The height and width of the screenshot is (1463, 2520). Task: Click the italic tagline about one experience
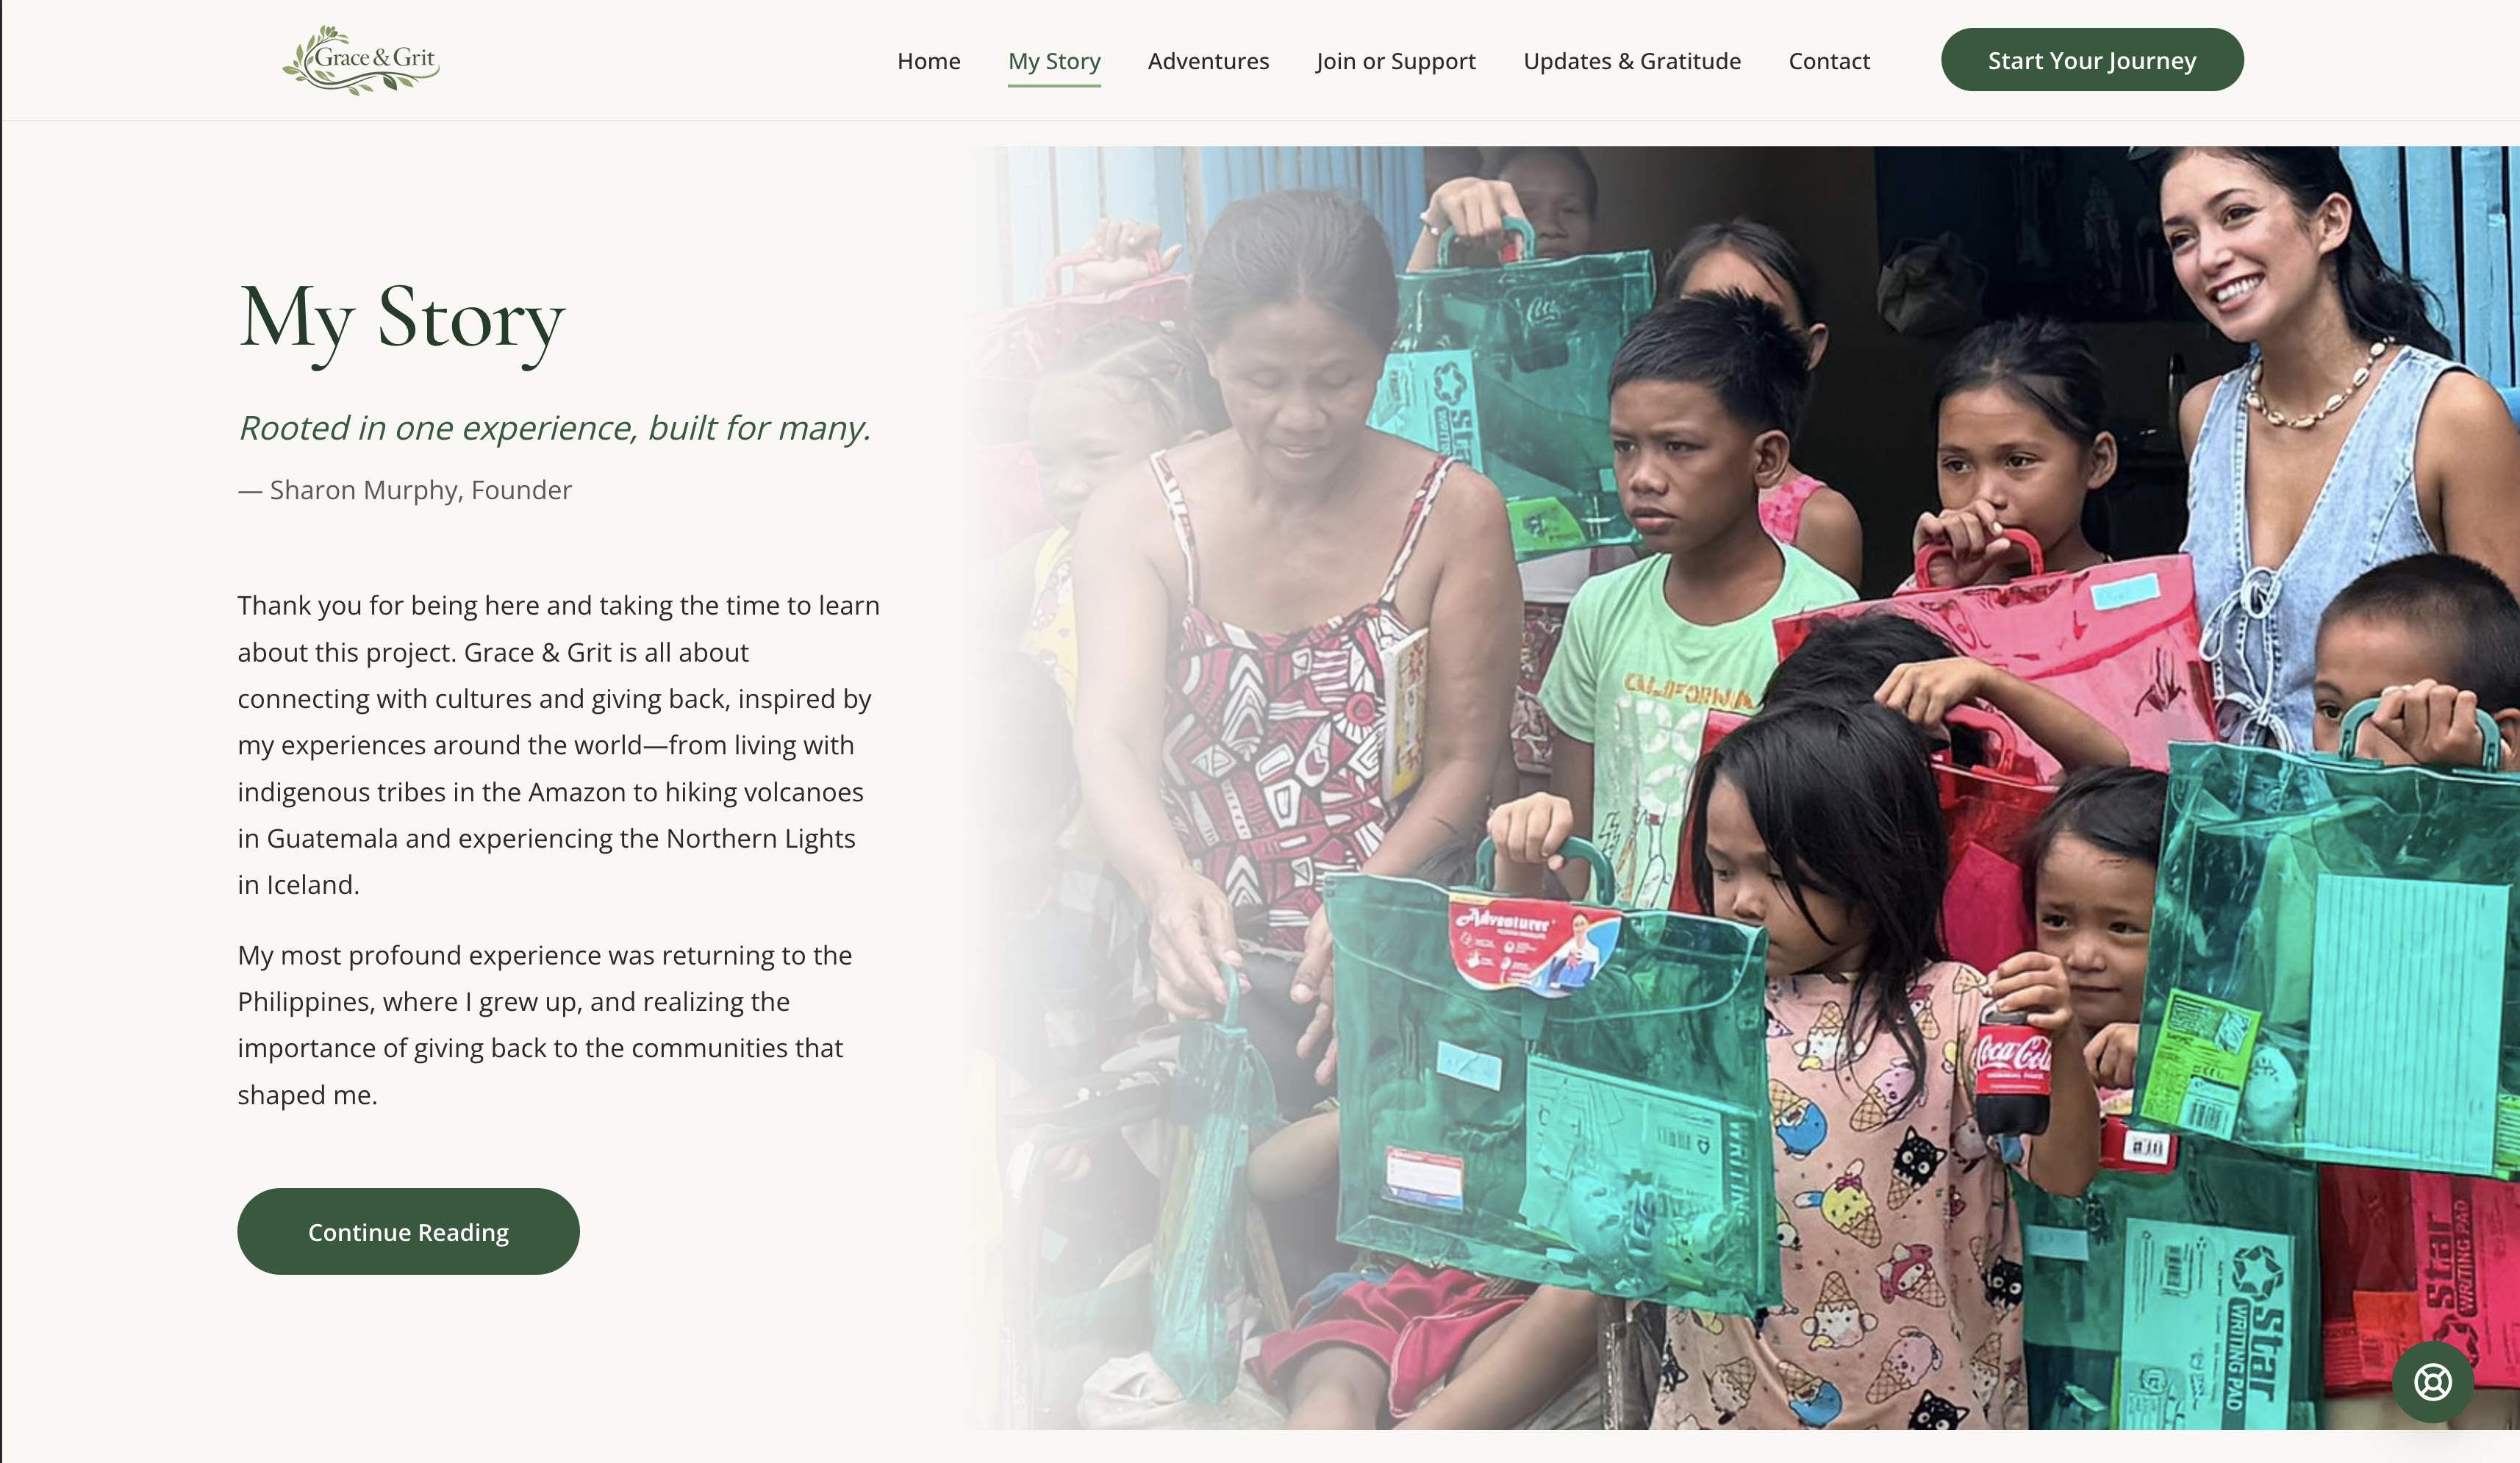click(555, 428)
